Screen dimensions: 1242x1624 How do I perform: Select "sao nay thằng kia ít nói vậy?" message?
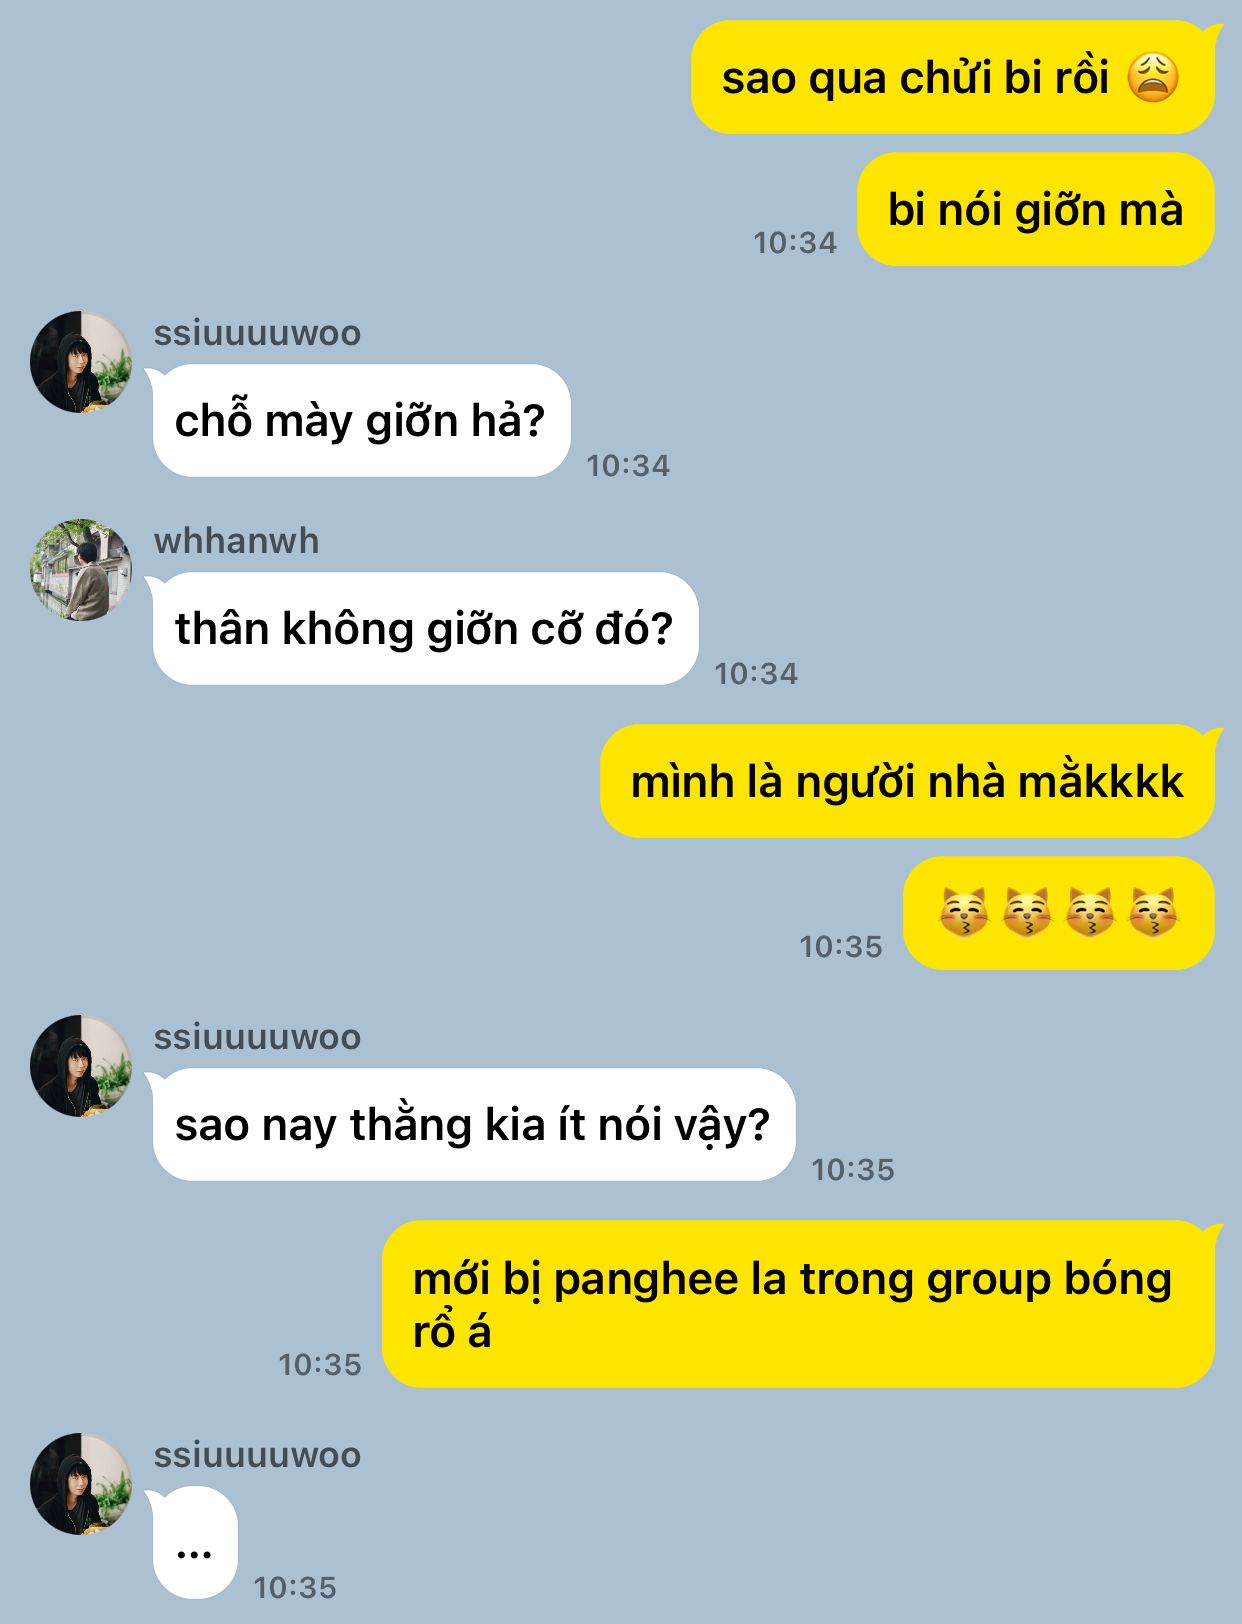pos(474,1125)
